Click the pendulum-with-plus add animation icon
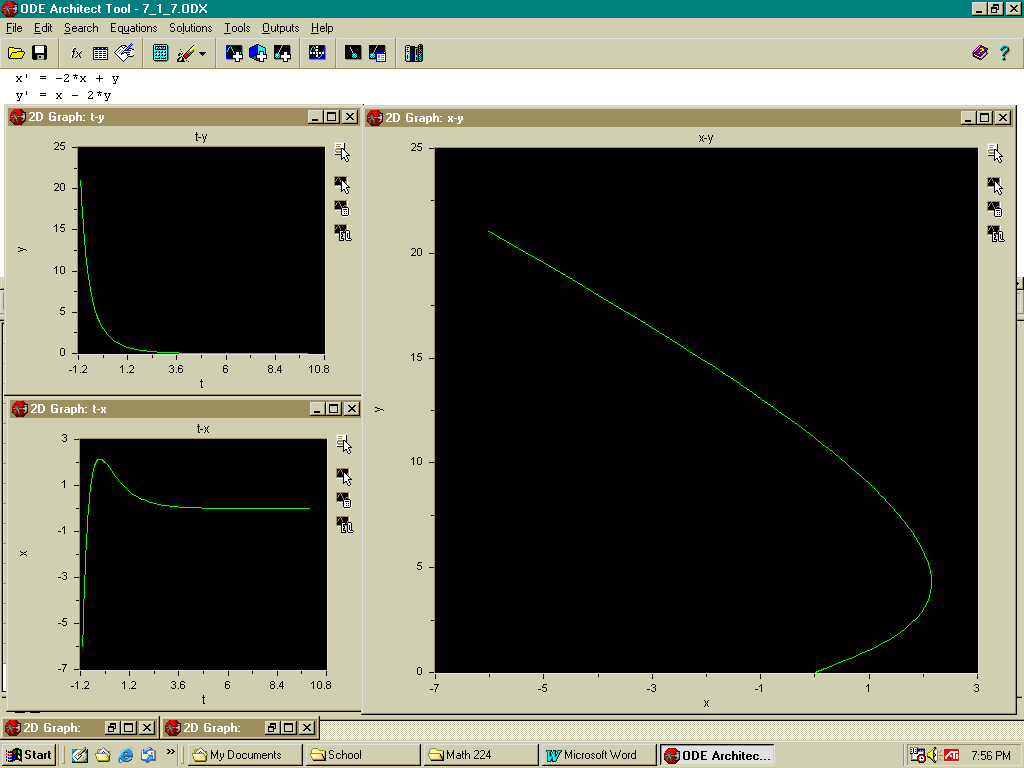Viewport: 1024px width, 768px height. pyautogui.click(x=282, y=53)
